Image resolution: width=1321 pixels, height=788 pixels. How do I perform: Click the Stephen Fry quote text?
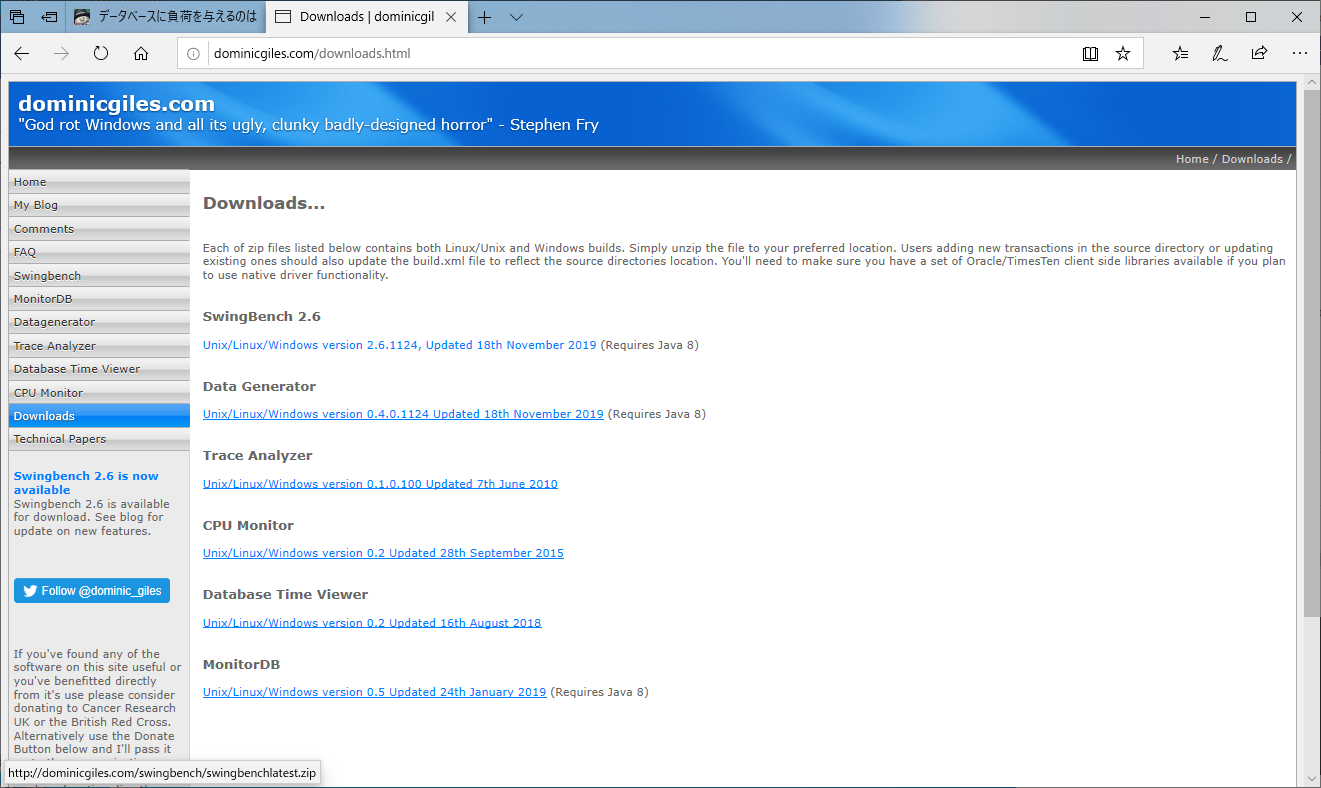[308, 125]
